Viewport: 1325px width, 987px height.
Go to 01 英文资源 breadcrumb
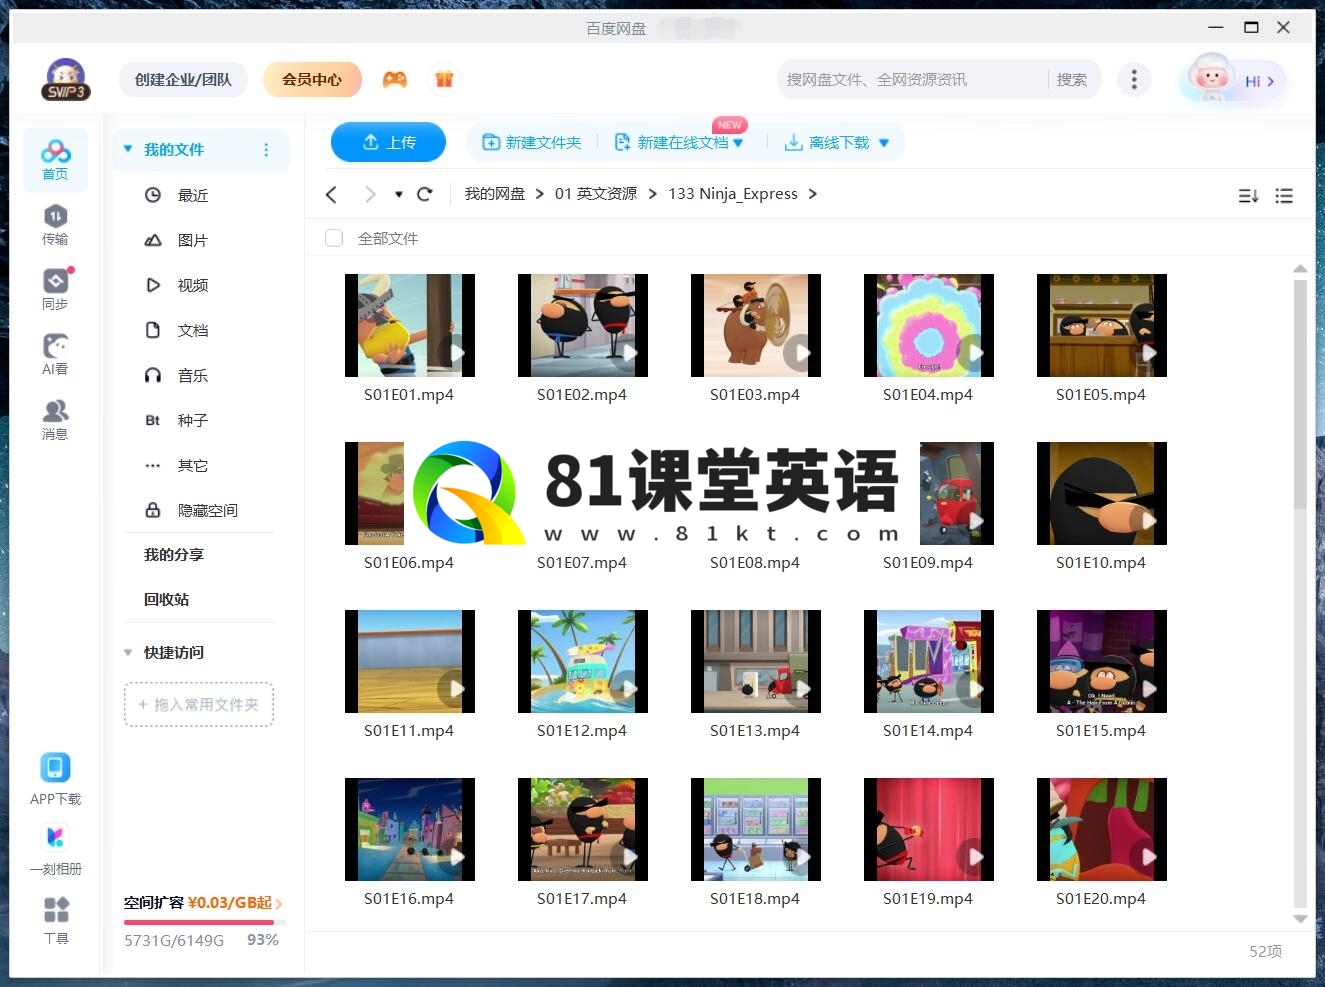pos(596,194)
